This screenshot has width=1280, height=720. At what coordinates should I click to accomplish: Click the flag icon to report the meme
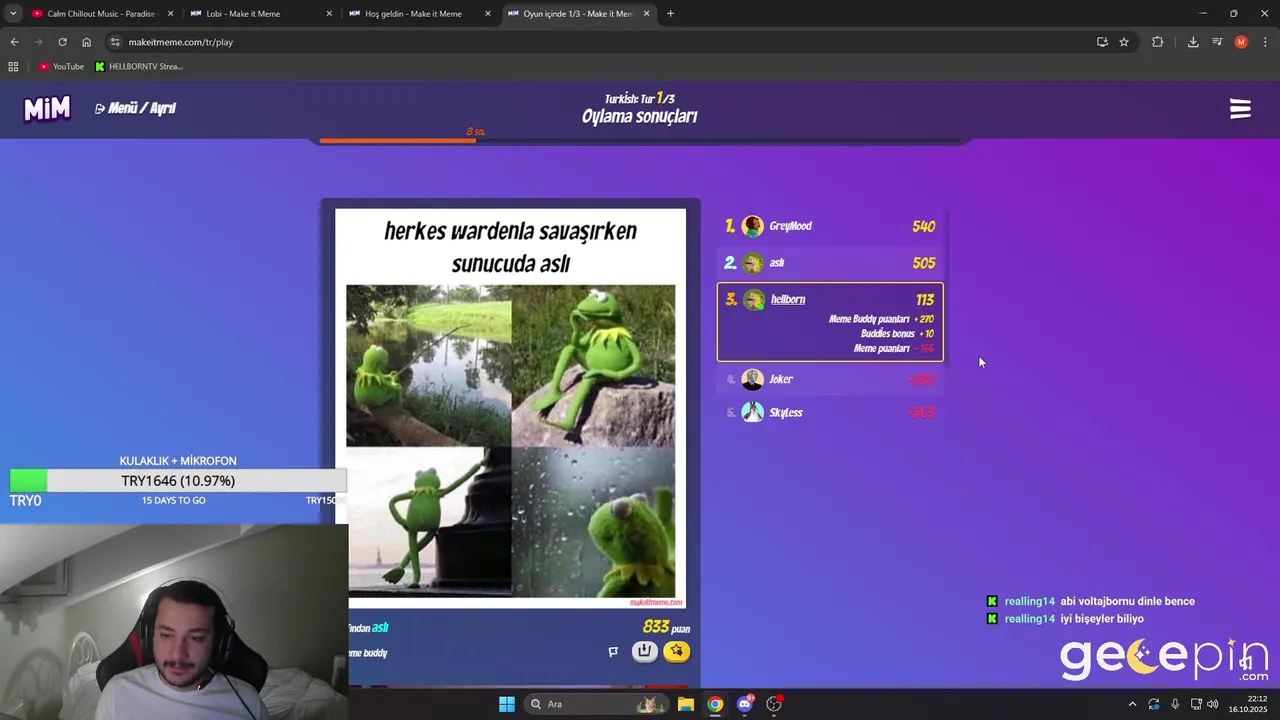pos(613,652)
